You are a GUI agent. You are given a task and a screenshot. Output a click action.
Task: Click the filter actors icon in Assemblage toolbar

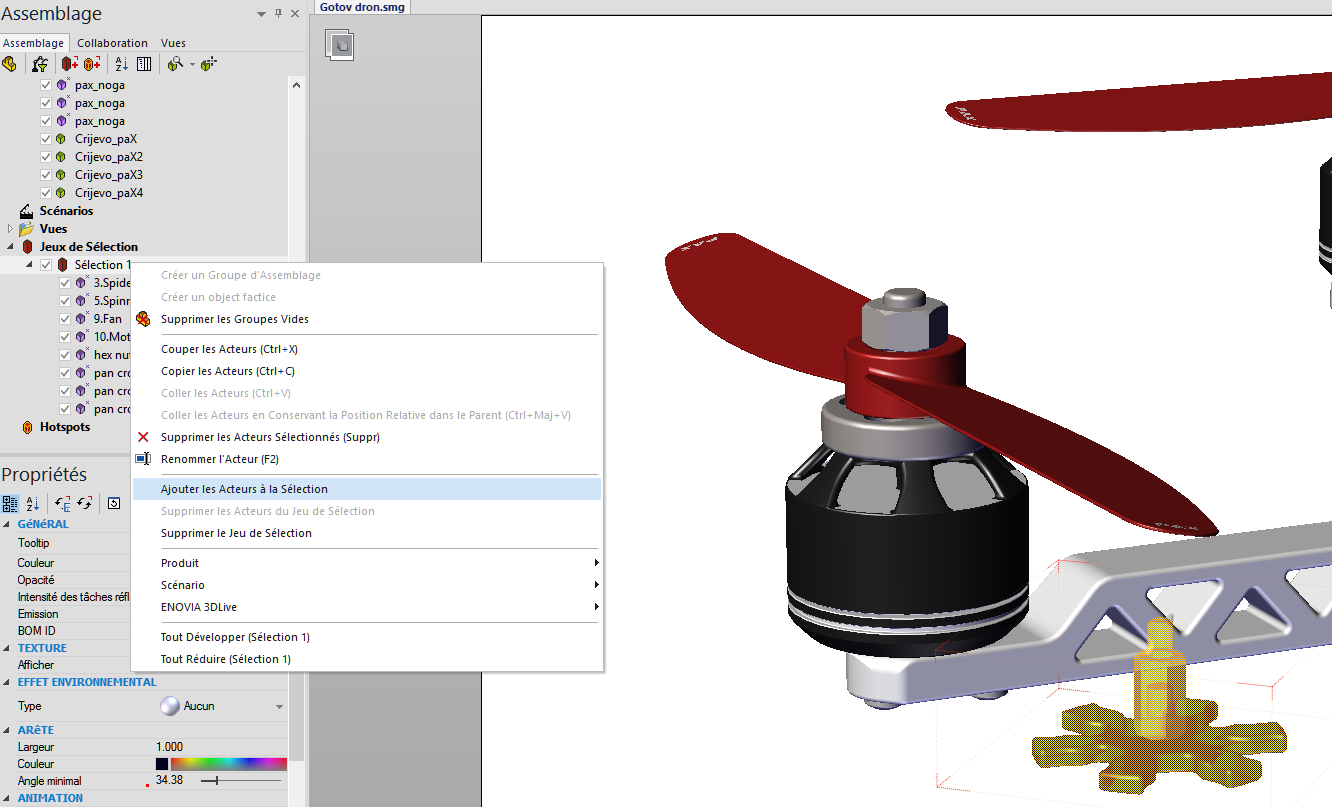point(41,64)
